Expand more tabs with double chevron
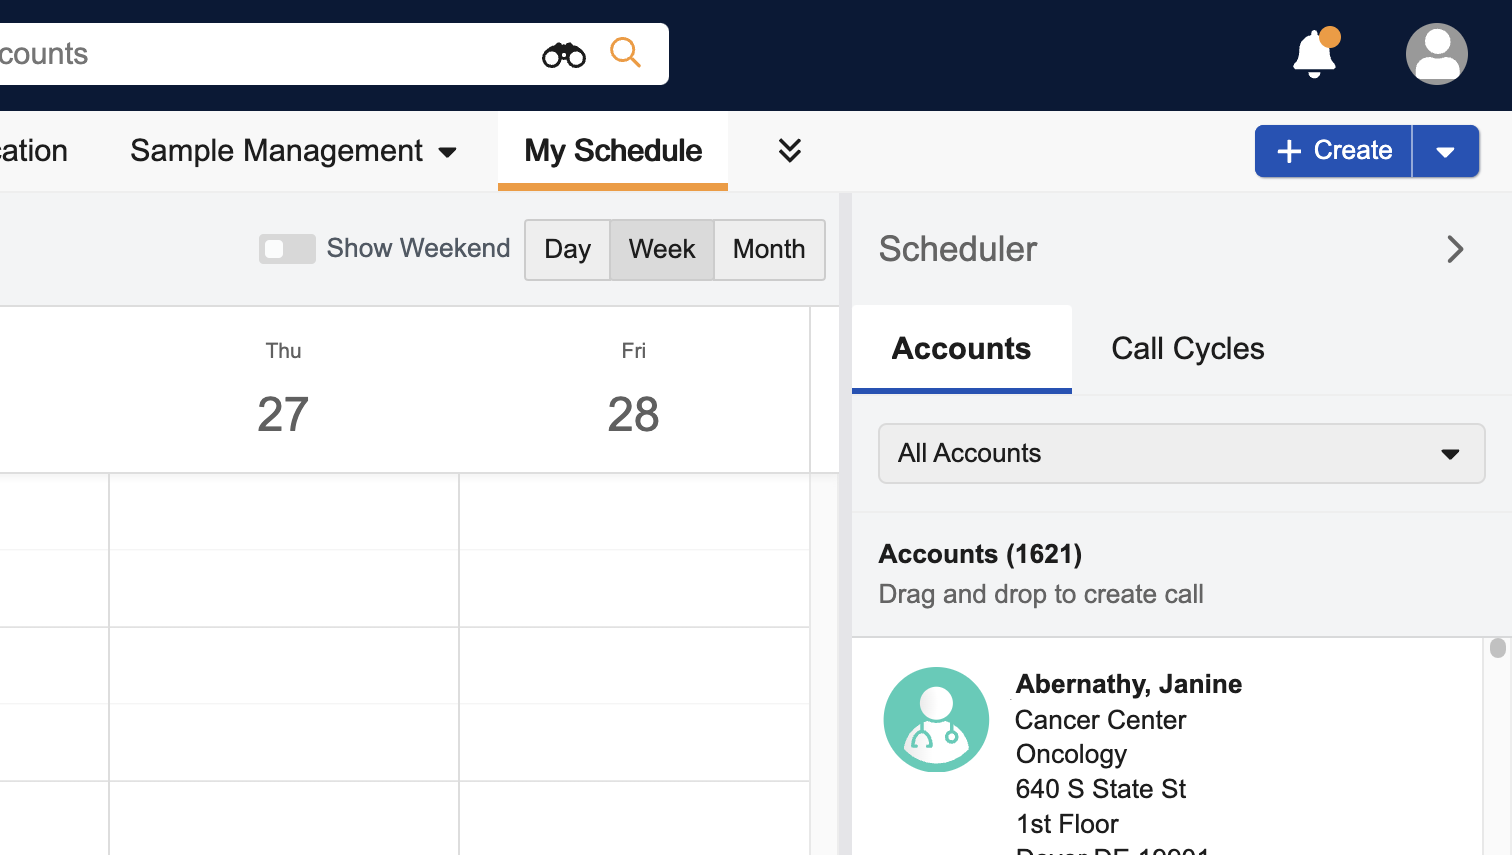This screenshot has height=855, width=1512. pyautogui.click(x=789, y=151)
